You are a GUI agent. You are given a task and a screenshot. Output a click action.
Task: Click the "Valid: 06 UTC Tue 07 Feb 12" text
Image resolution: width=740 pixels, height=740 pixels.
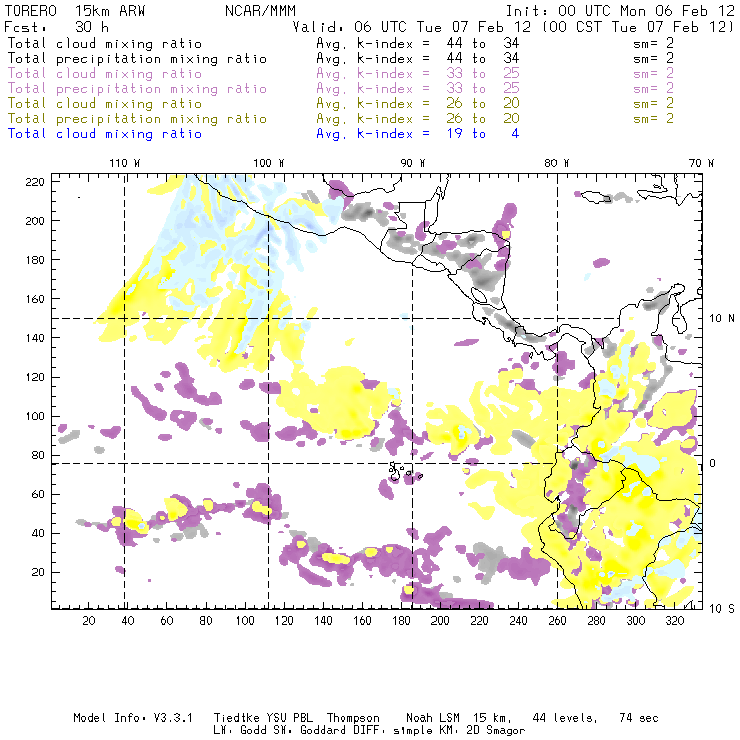tap(412, 27)
